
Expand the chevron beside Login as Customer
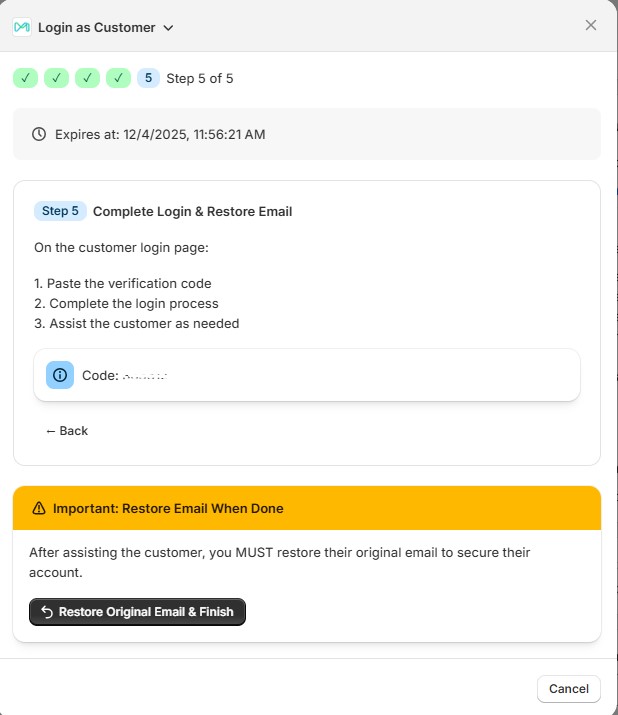pos(168,28)
